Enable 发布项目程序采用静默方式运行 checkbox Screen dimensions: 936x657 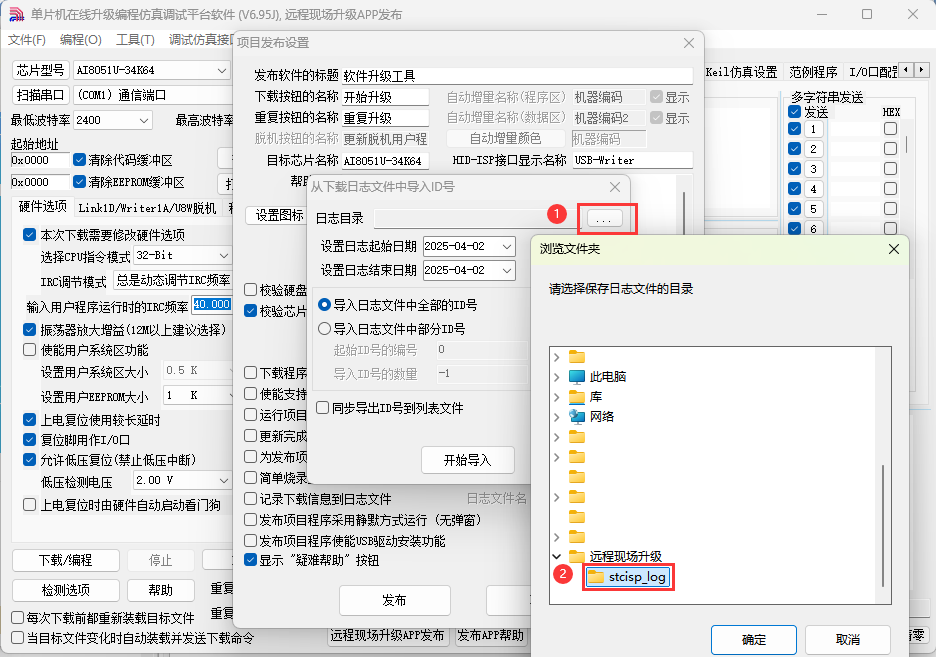(x=251, y=520)
